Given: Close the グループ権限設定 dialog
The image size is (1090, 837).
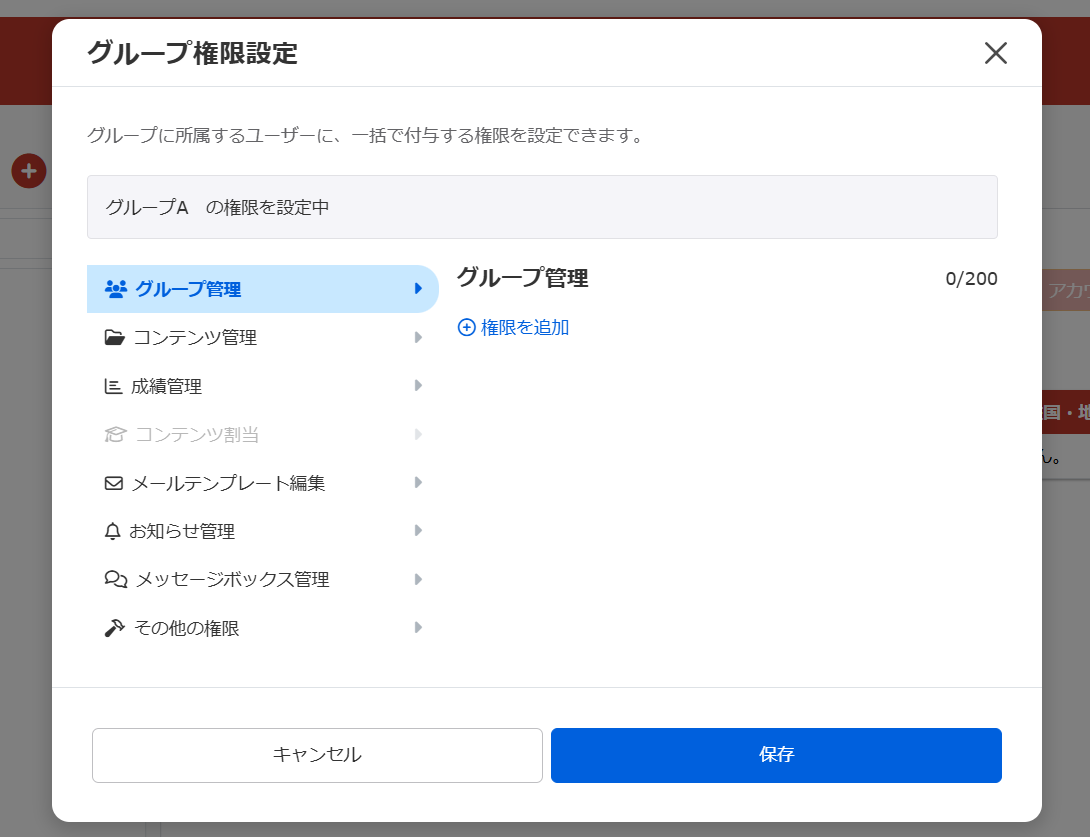Looking at the screenshot, I should 995,53.
